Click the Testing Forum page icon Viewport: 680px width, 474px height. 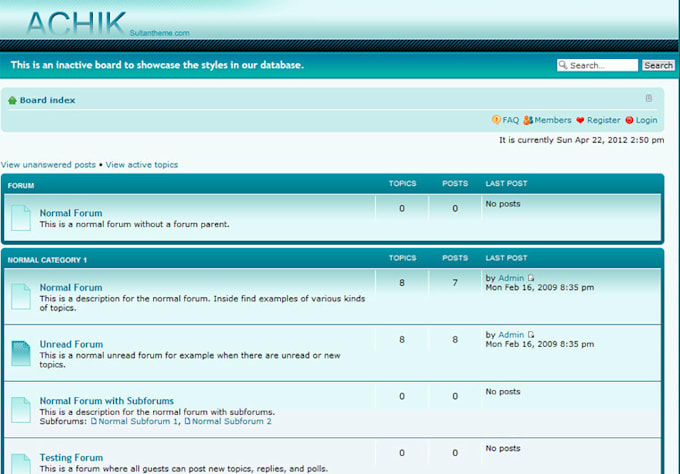coord(21,464)
